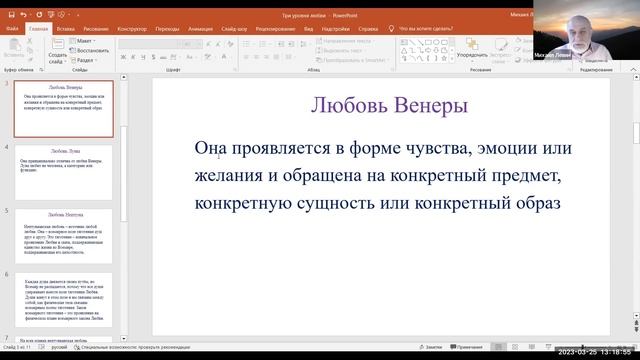Decrease the font size
The image size is (640, 360).
coord(218,44)
